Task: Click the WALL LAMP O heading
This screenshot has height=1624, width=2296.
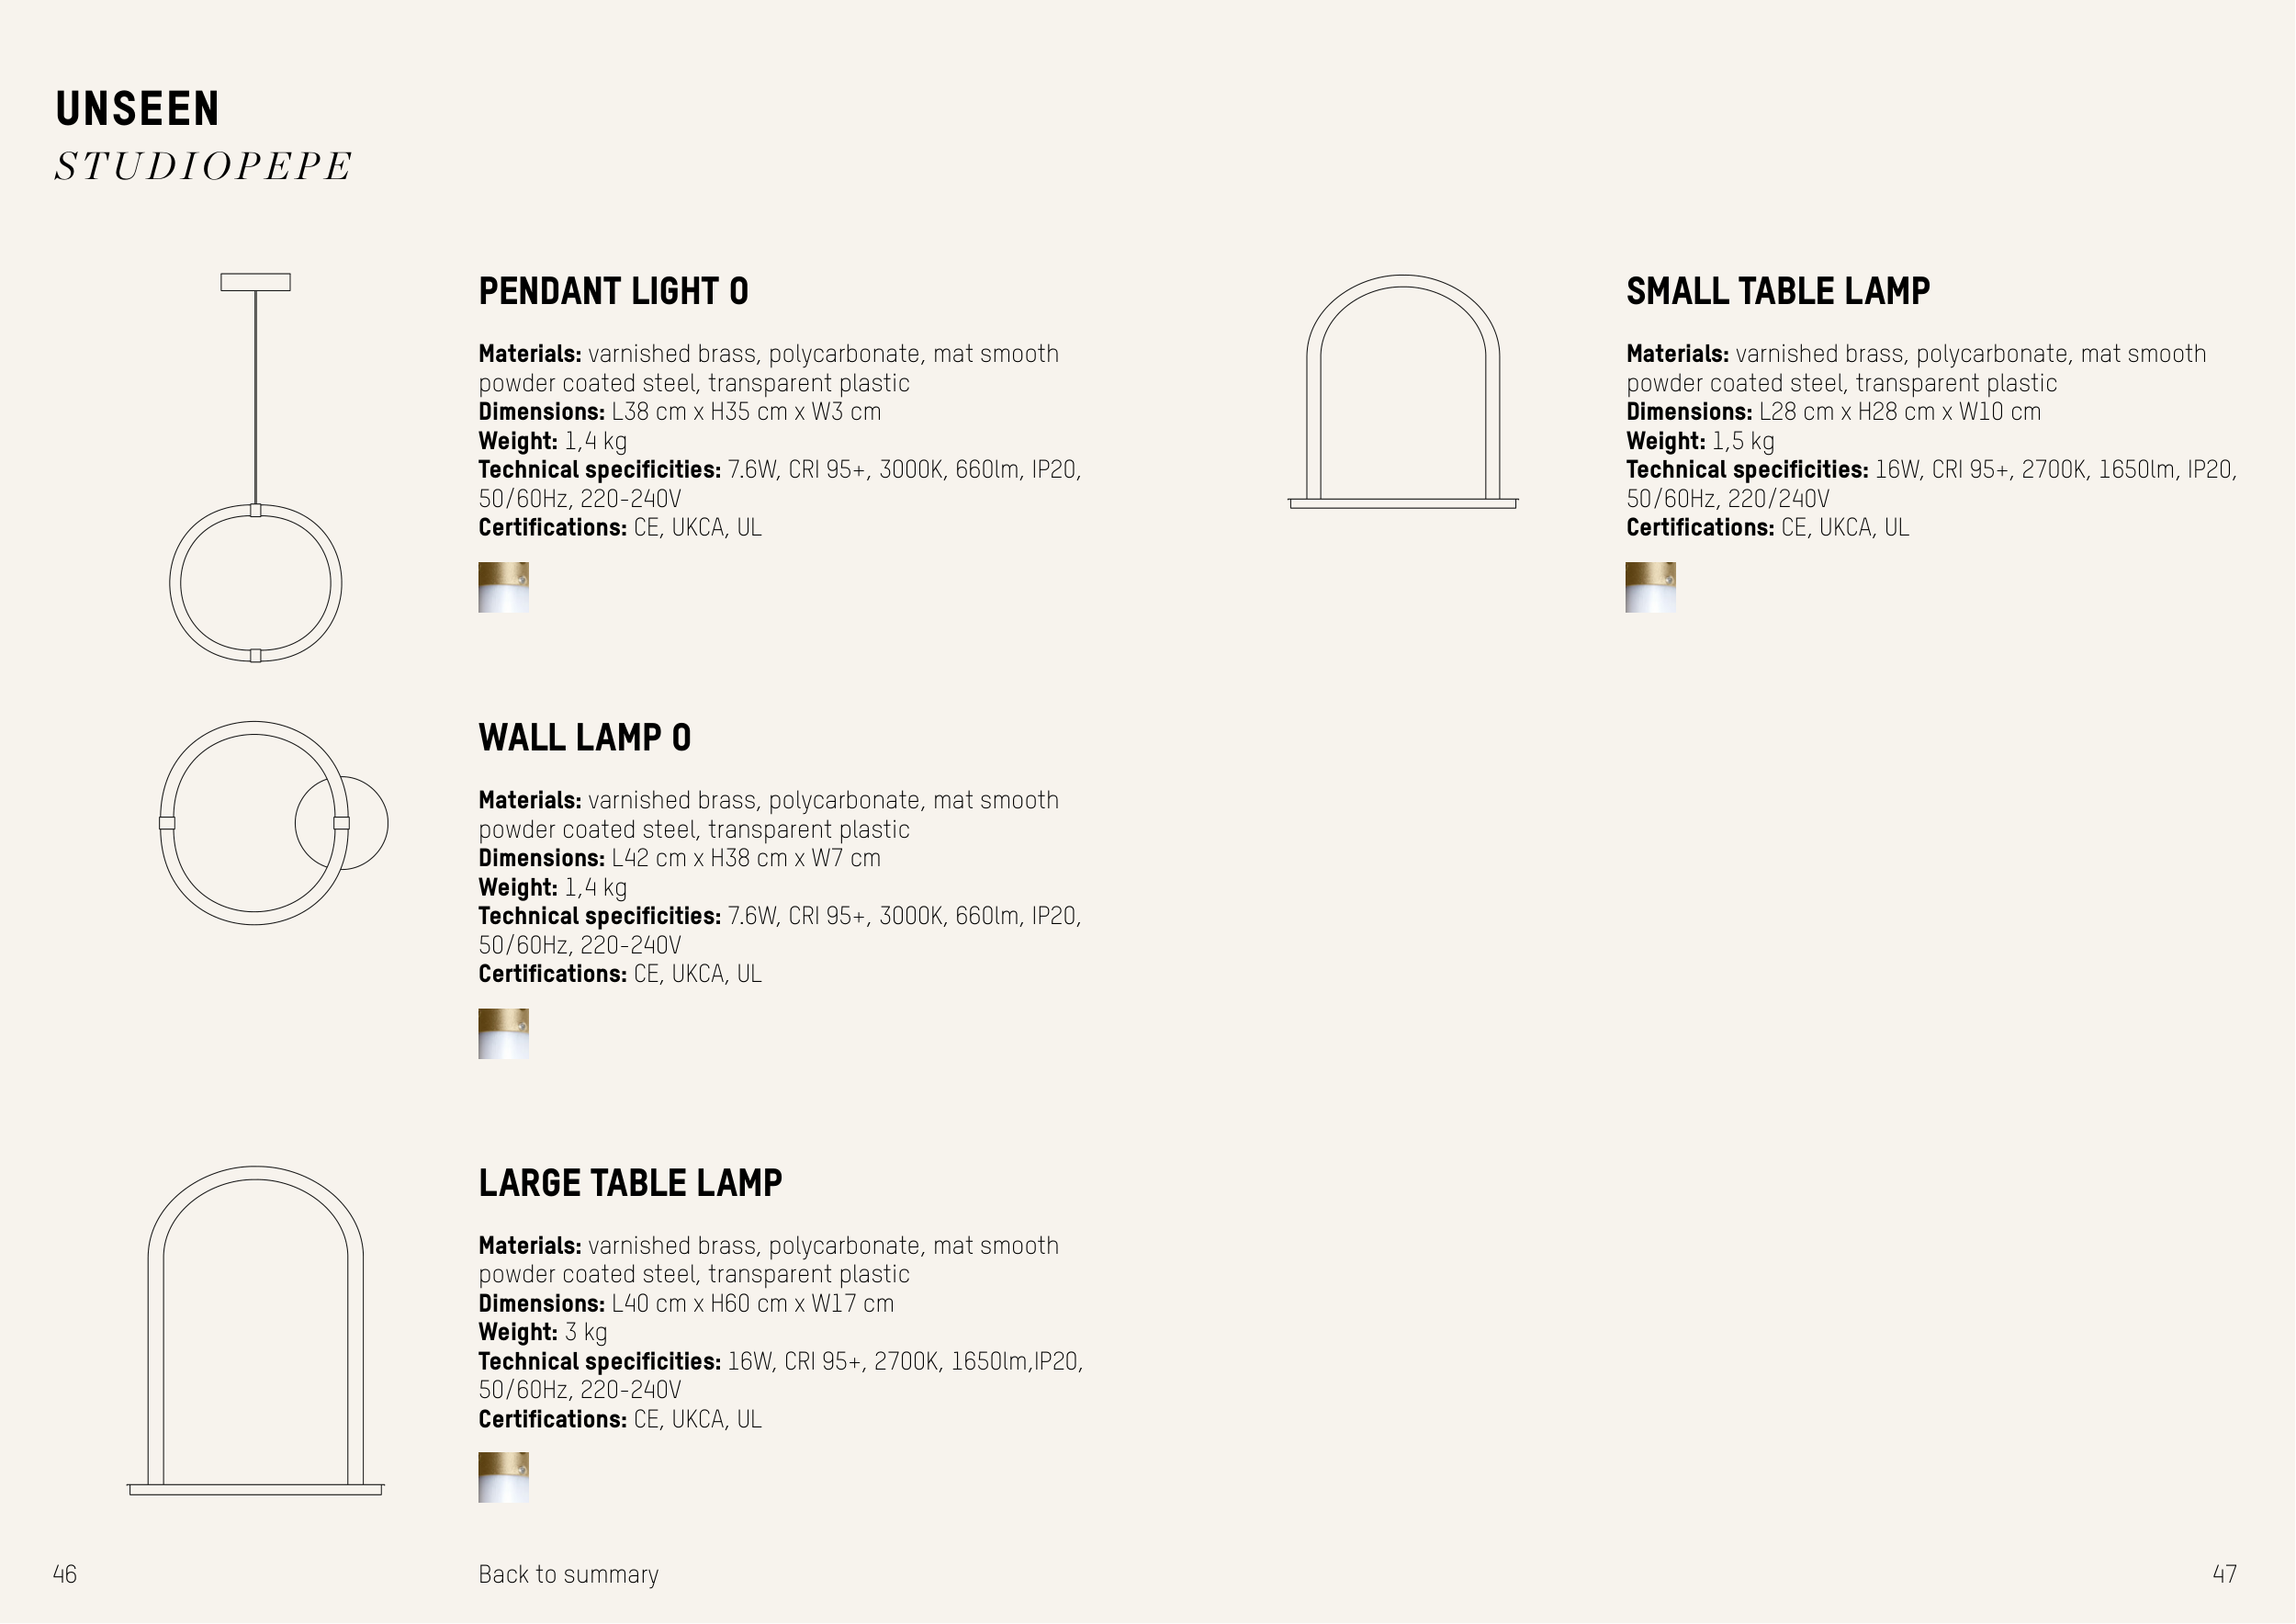Action: point(585,737)
